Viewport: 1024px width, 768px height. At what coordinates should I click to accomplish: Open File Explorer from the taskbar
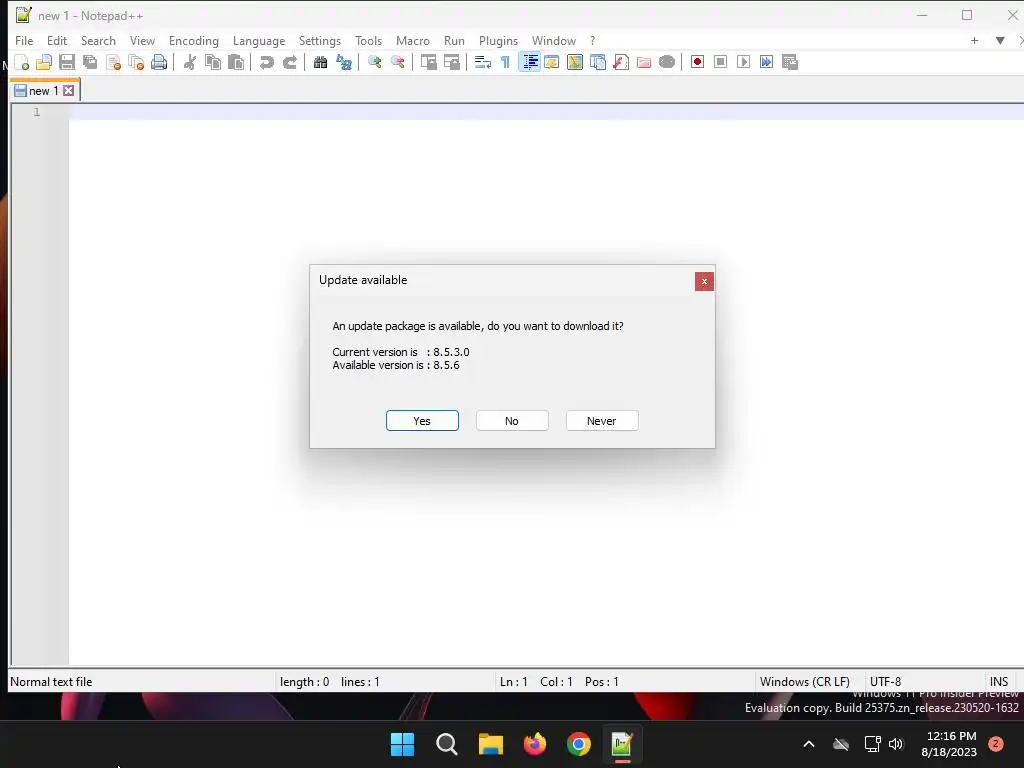coord(490,744)
